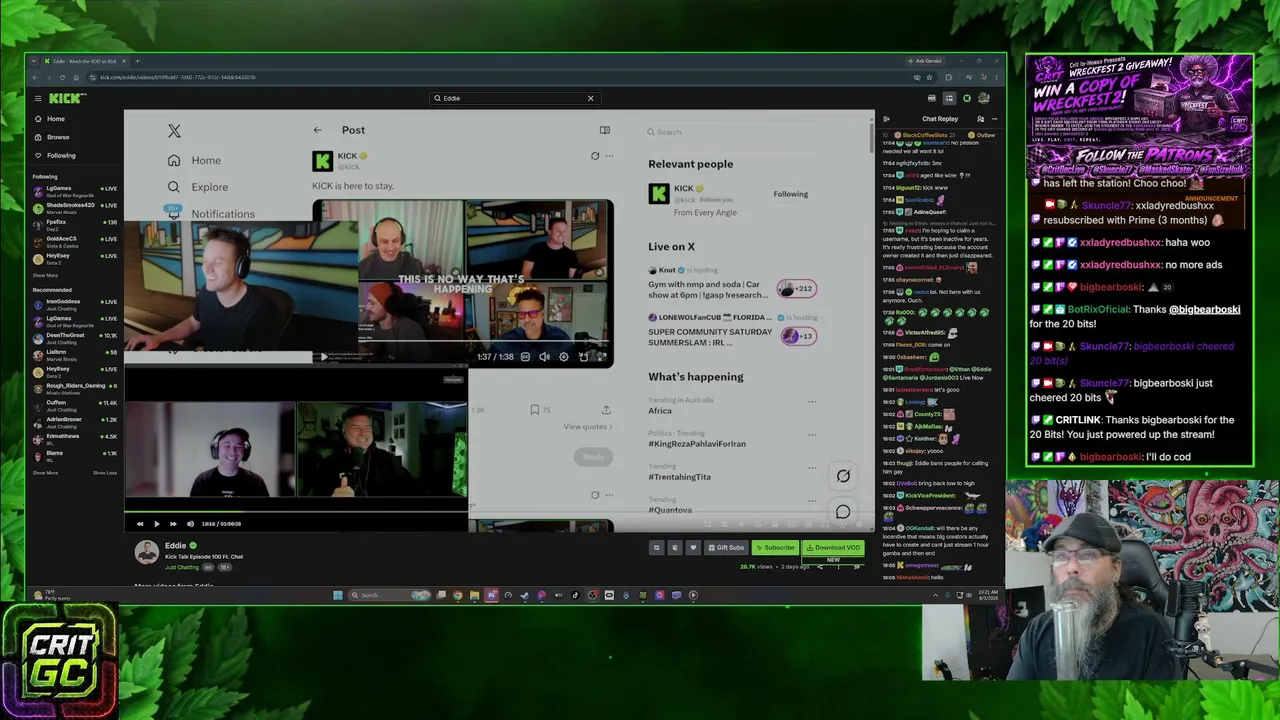1280x720 pixels.
Task: Bookmark this page with the star icon
Action: pos(930,77)
